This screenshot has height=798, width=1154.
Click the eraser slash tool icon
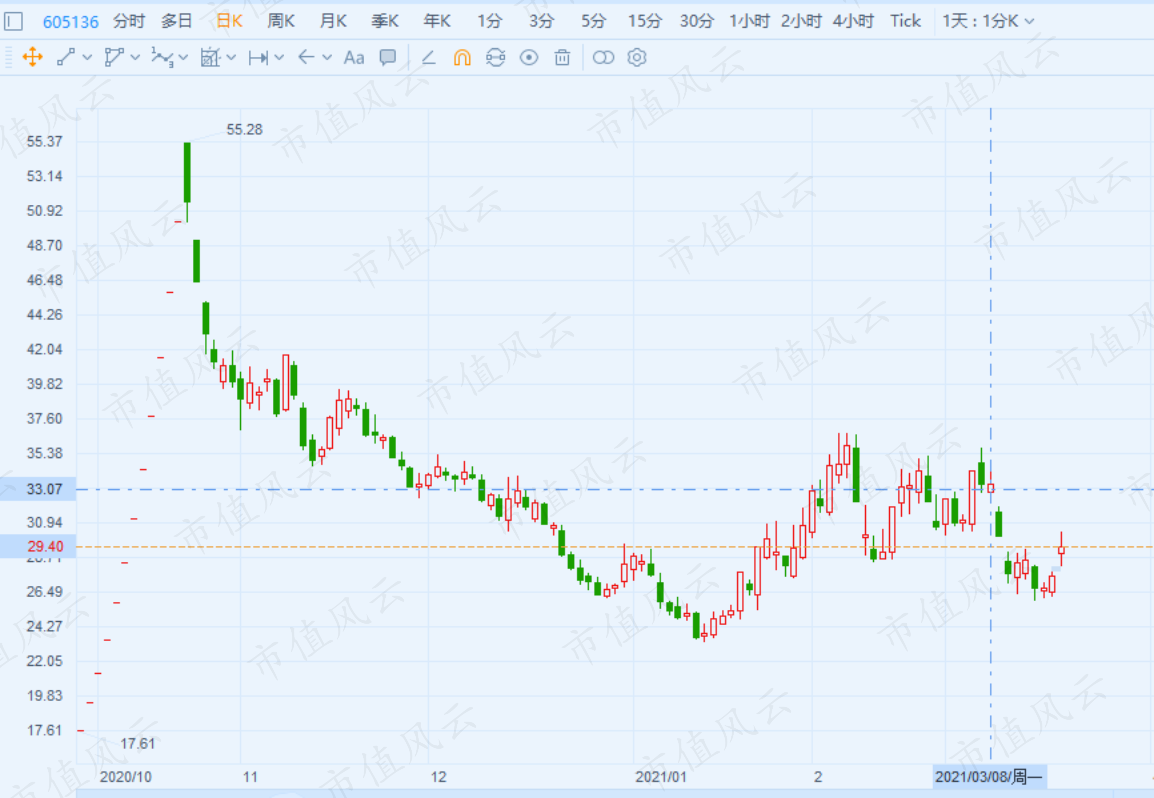[428, 57]
